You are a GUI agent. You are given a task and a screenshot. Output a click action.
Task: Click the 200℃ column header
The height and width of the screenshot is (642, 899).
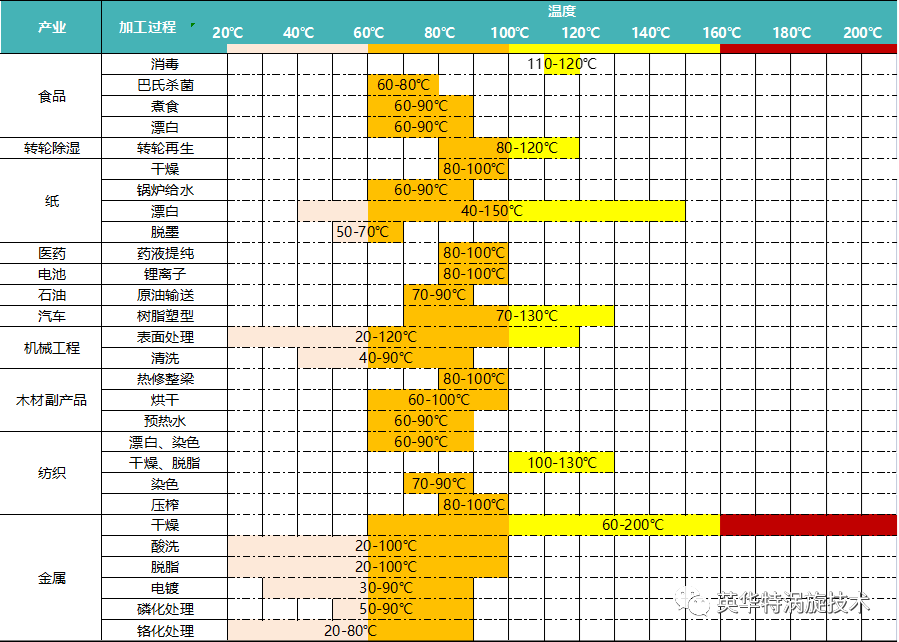tap(862, 33)
